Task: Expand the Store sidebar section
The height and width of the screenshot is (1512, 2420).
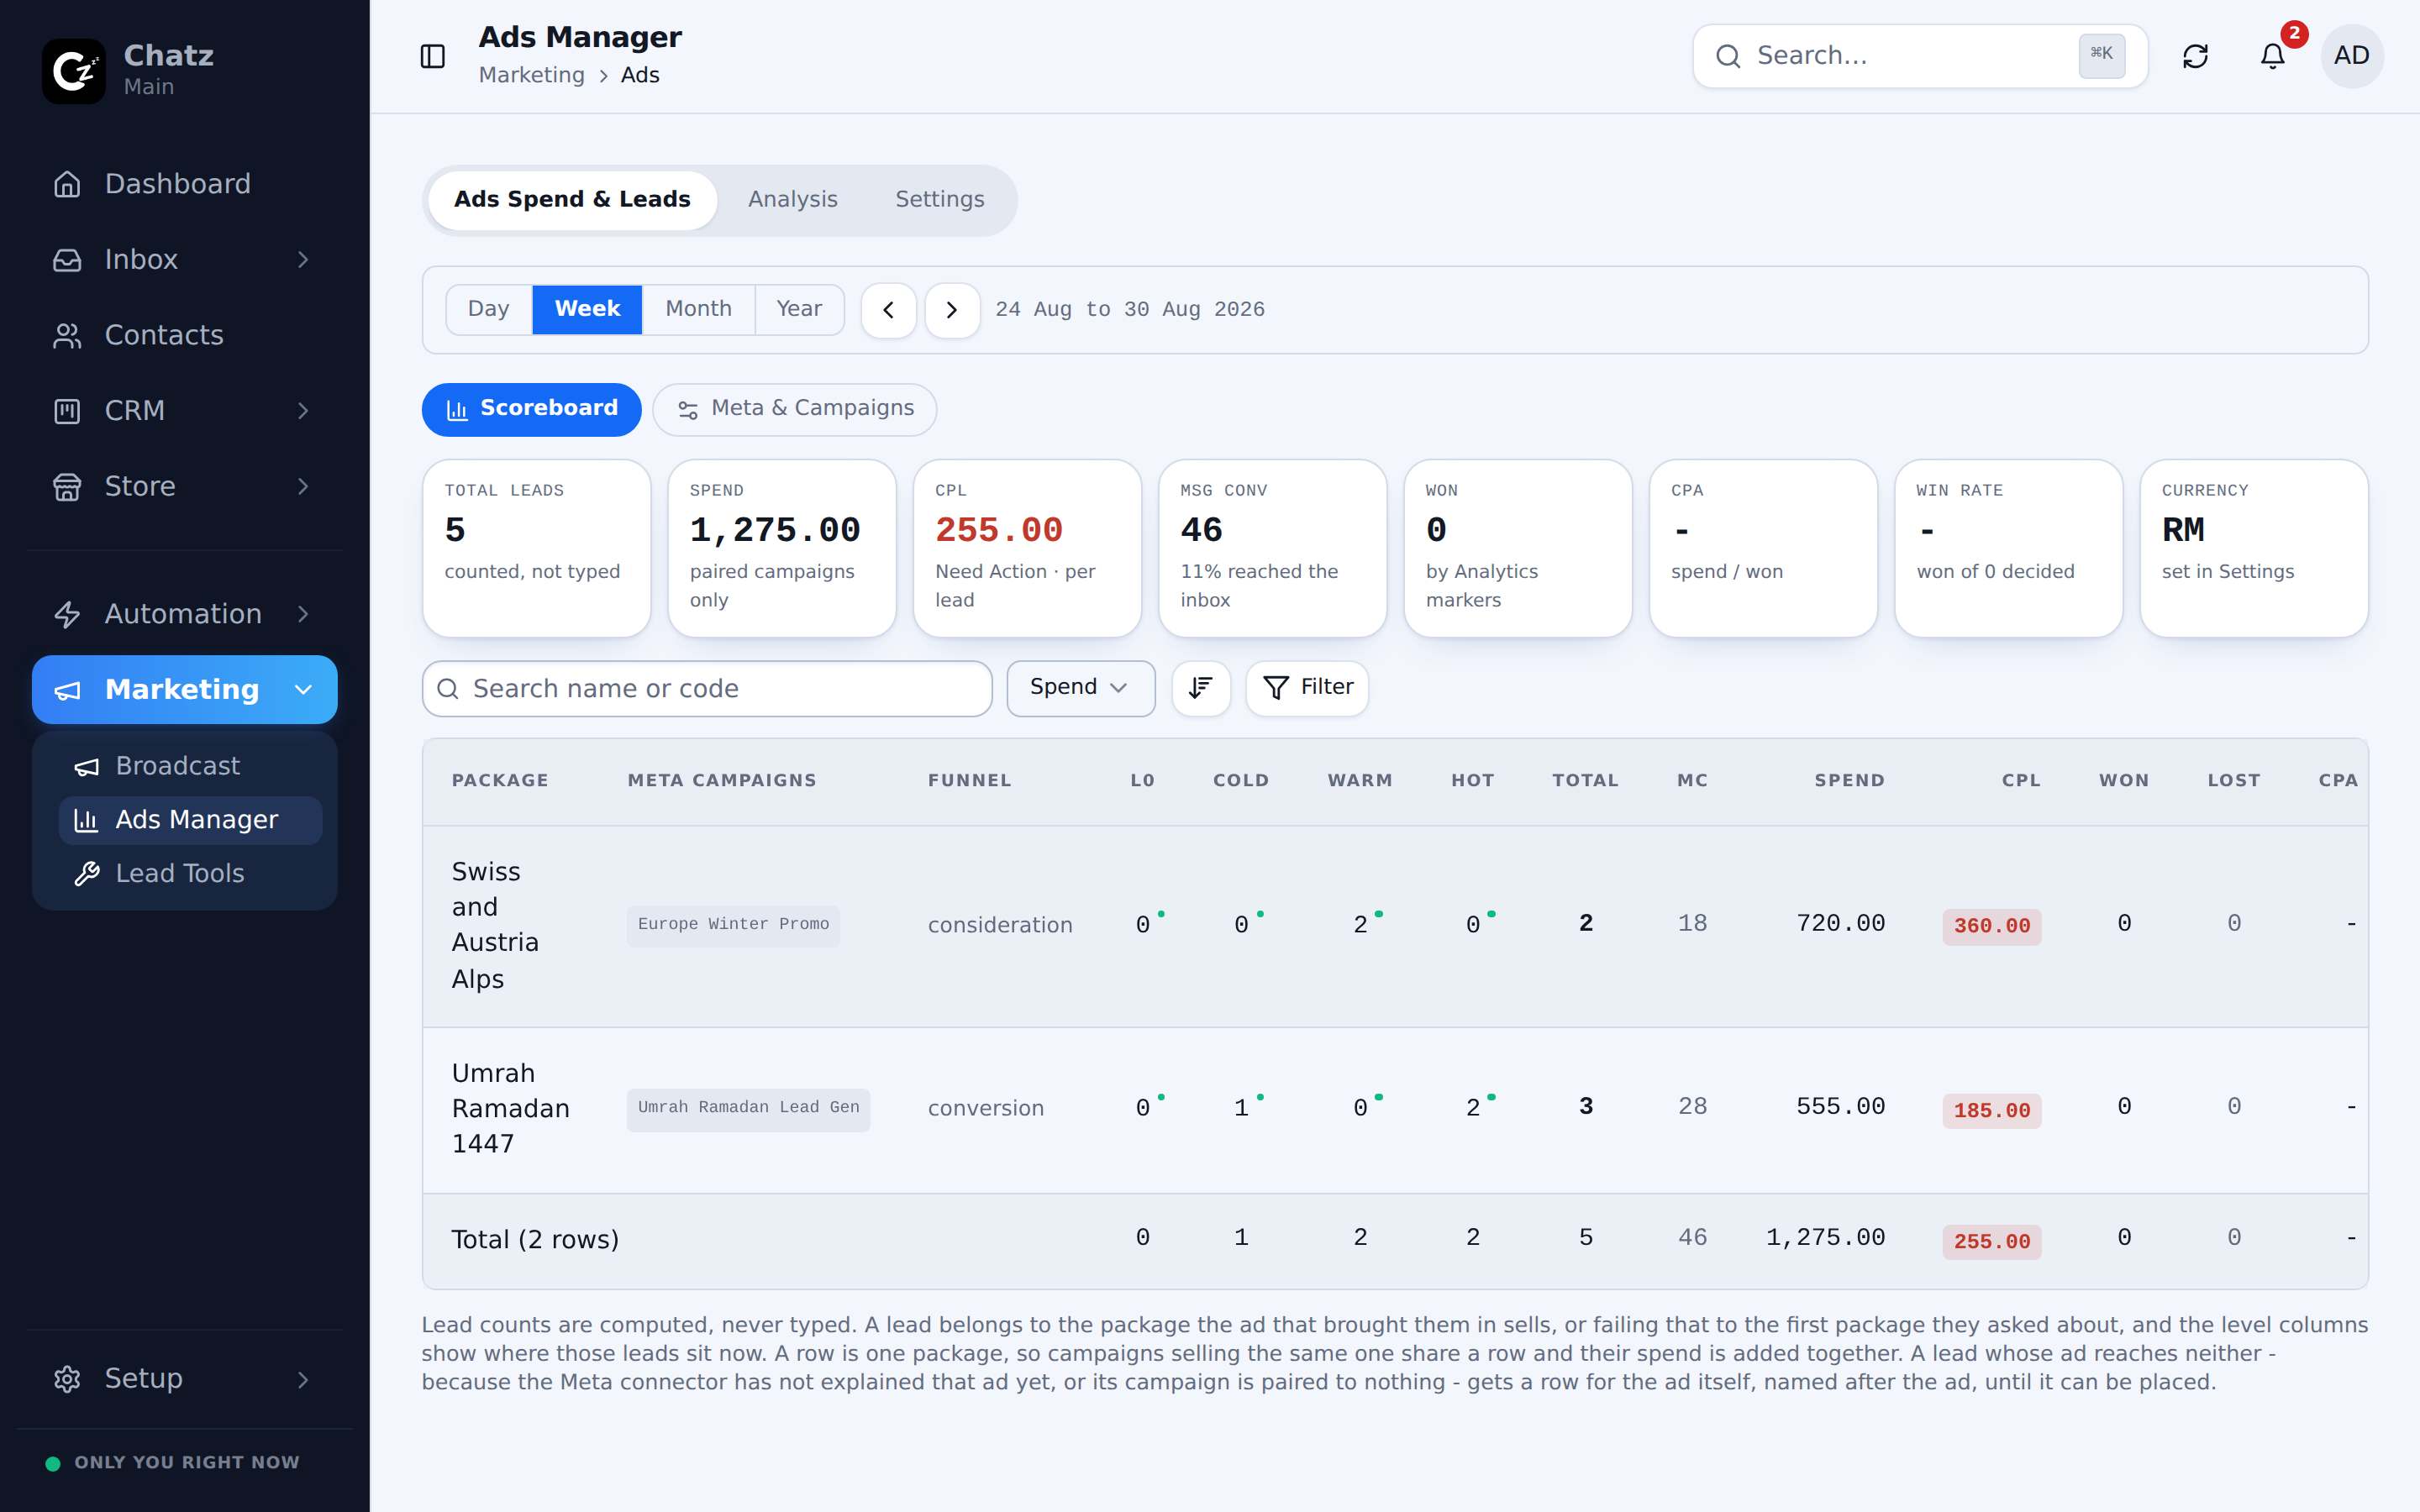Action: click(x=185, y=486)
